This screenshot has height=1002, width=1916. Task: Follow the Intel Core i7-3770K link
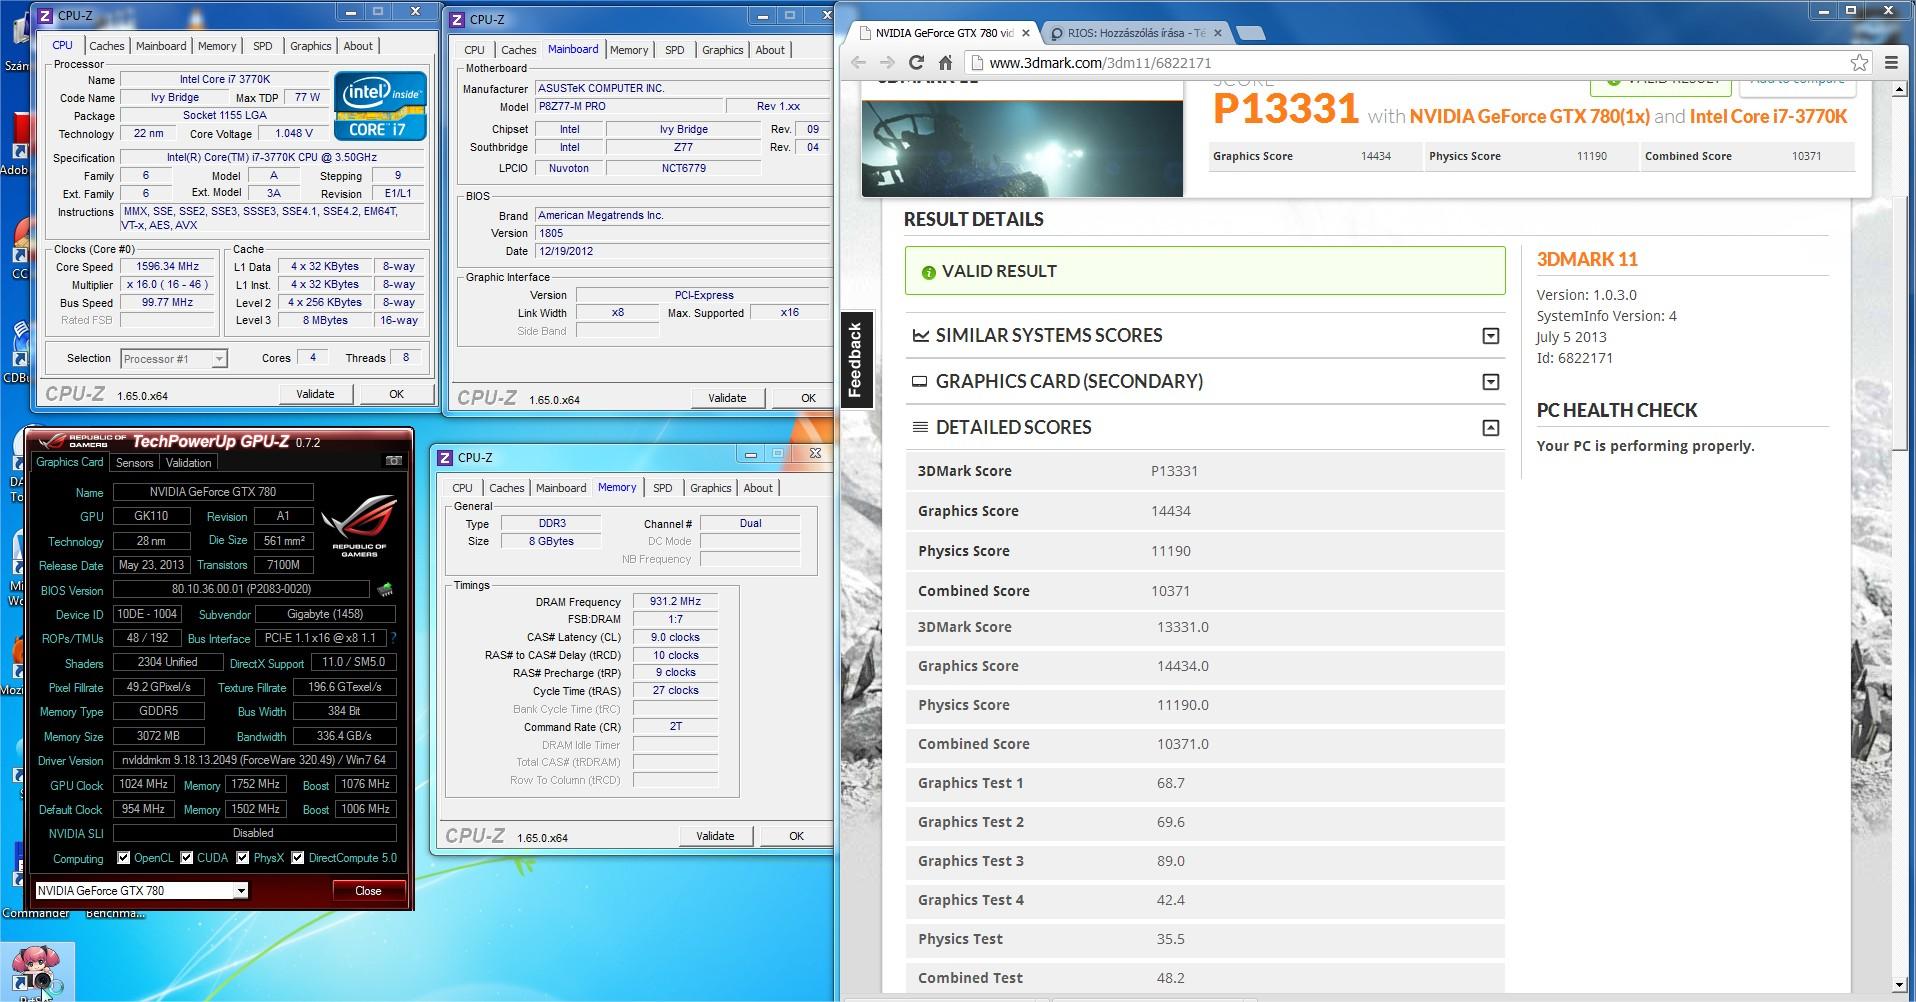point(1769,116)
